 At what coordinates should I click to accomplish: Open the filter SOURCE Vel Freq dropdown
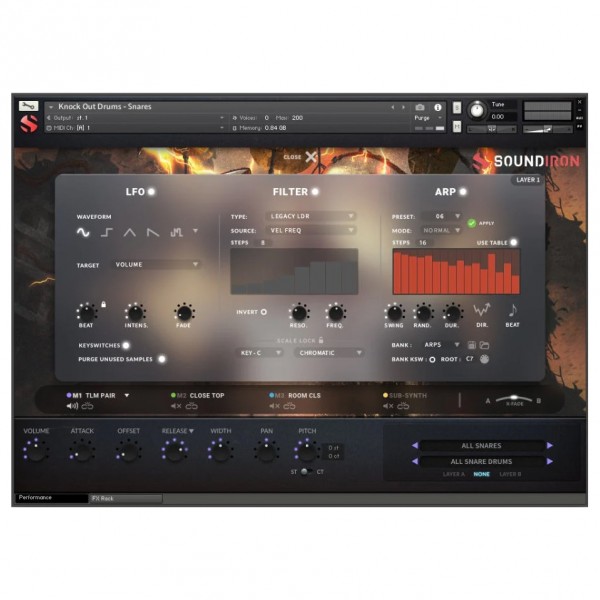[x=311, y=230]
